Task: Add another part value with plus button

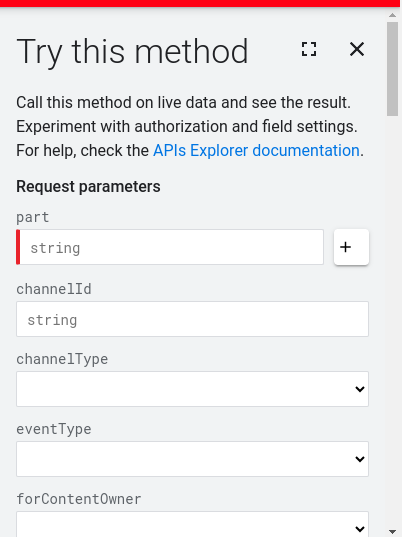Action: [351, 247]
